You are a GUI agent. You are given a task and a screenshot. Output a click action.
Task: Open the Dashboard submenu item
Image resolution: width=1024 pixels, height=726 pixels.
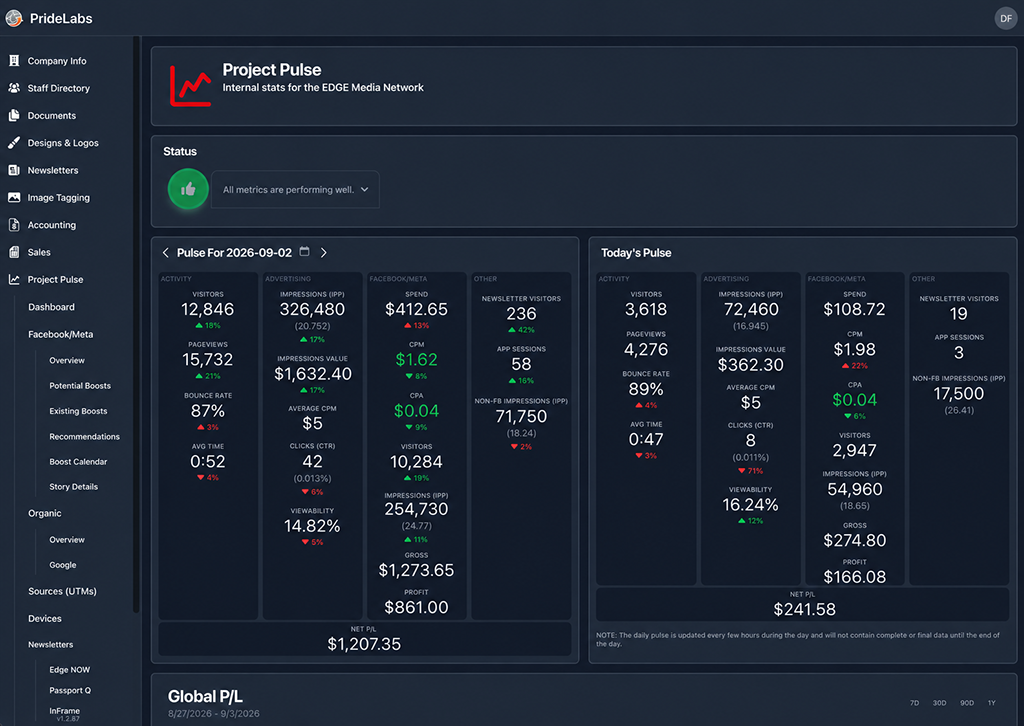point(51,307)
